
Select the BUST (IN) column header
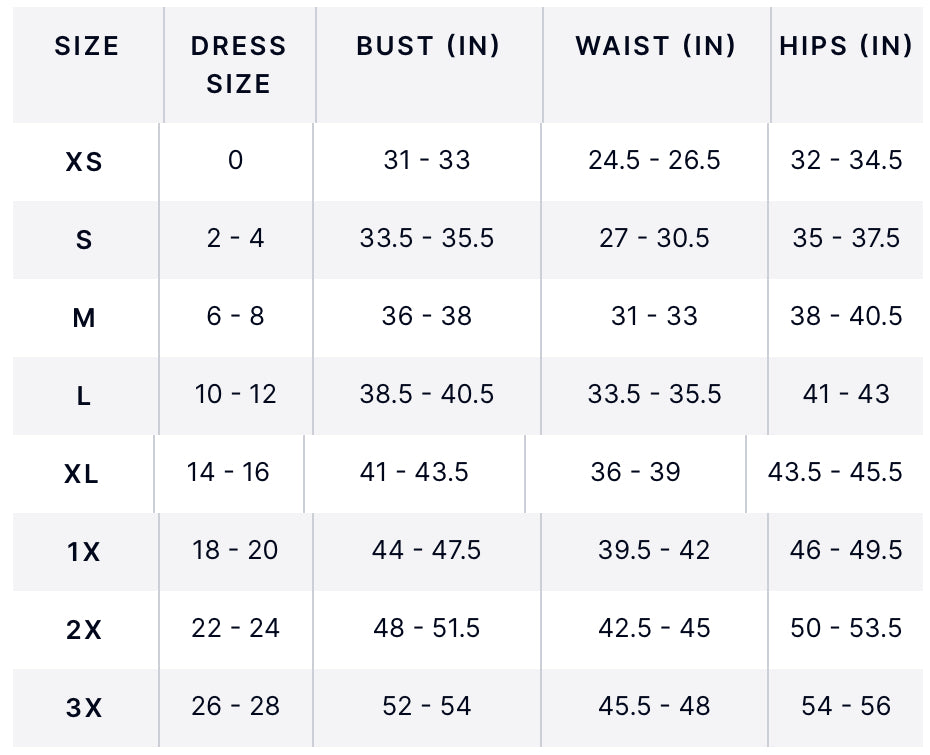(x=428, y=46)
